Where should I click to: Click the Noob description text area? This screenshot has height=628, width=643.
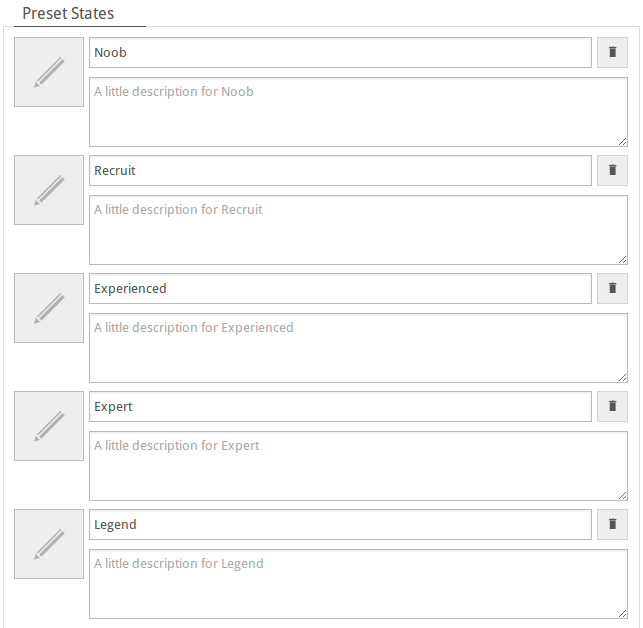358,112
